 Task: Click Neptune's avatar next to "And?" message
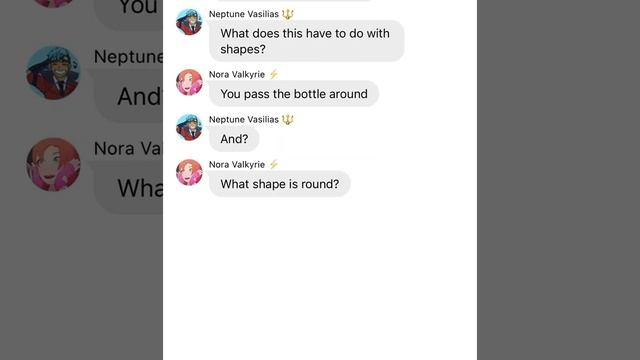click(x=189, y=127)
